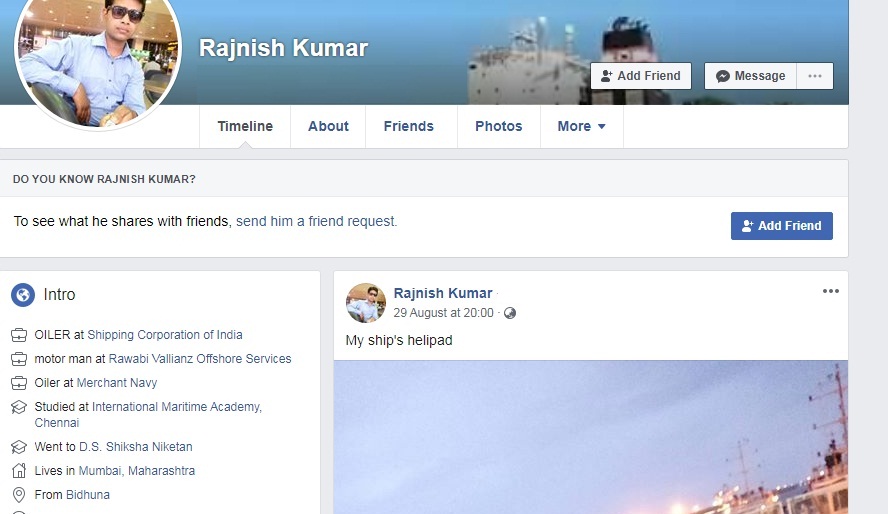Open D.S. Shiksha Niketan link
This screenshot has height=514, width=888.
click(135, 447)
